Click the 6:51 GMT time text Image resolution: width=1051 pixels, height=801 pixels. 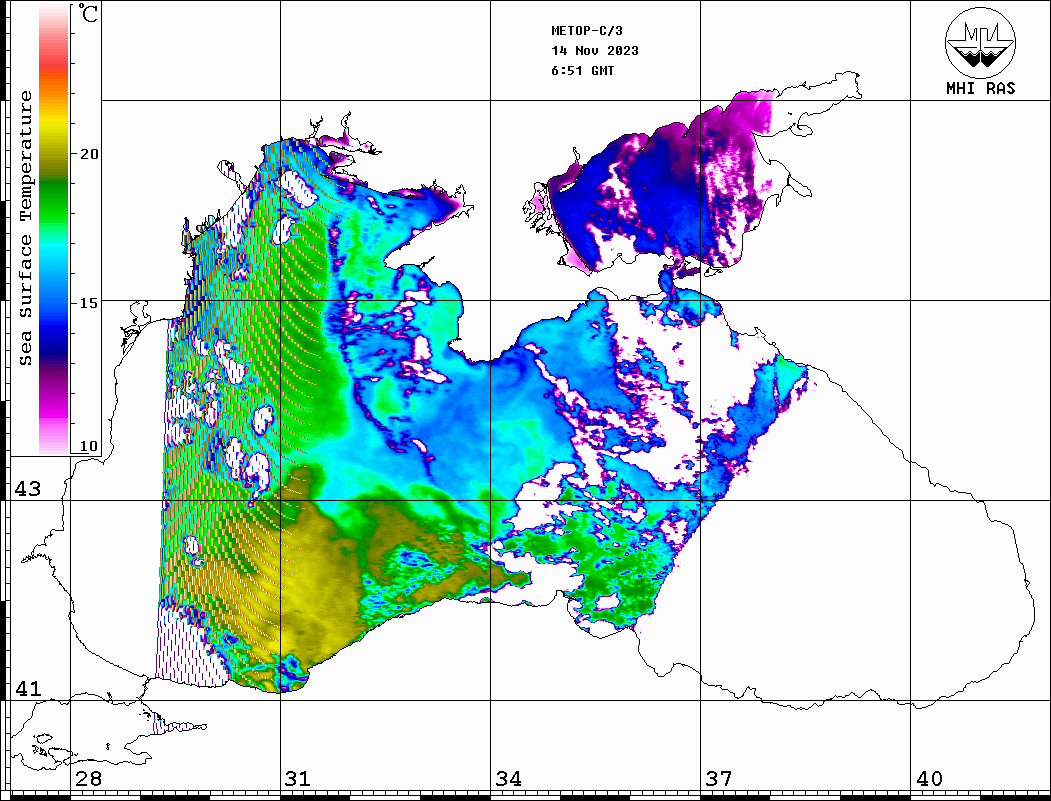[x=582, y=71]
